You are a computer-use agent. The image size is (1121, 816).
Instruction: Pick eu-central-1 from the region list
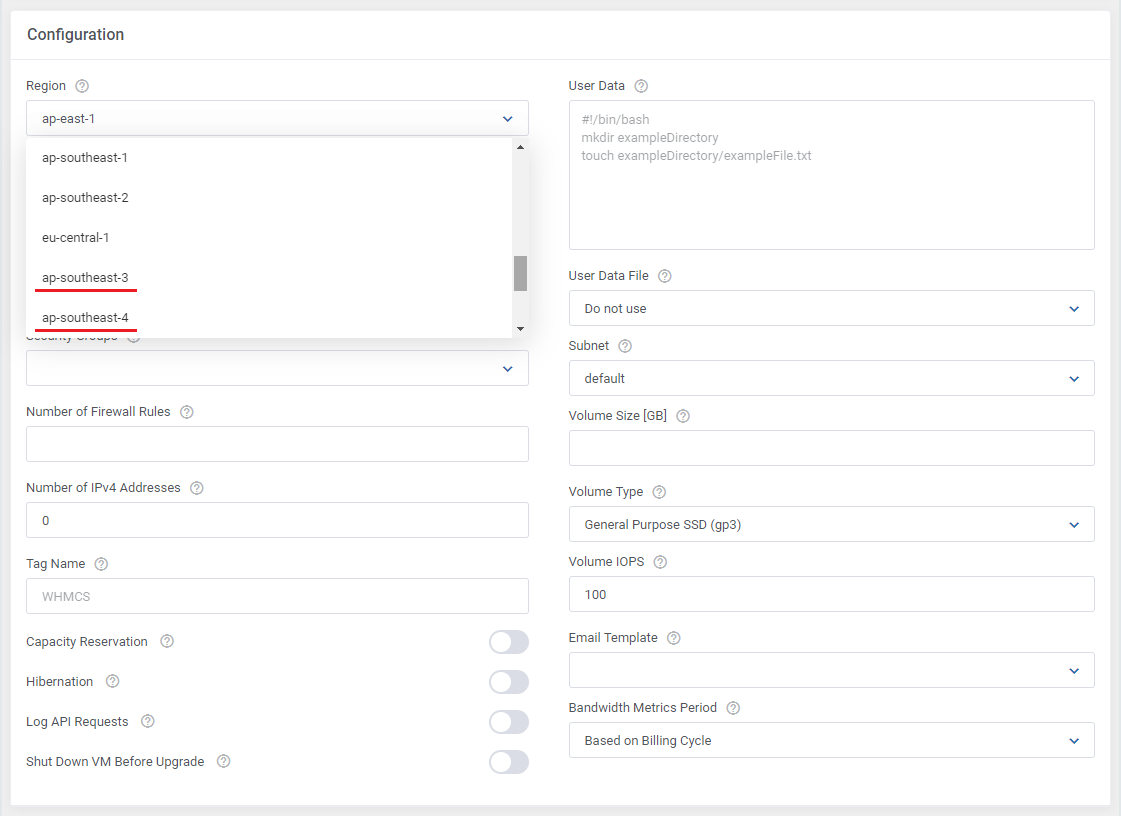coord(270,238)
